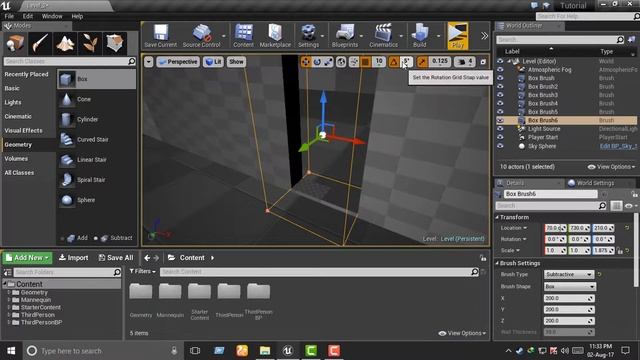The image size is (640, 360).
Task: Toggle visibility of Box Brush6
Action: [x=500, y=120]
